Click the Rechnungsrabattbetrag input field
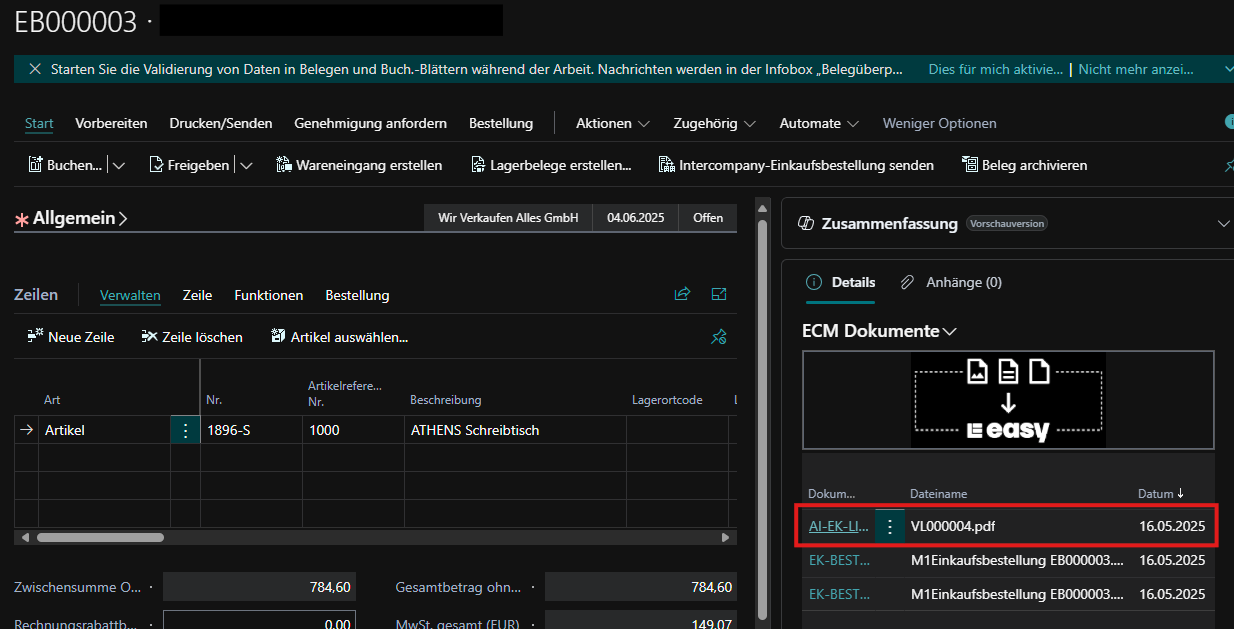Screen dimensions: 1234x629 (259, 620)
